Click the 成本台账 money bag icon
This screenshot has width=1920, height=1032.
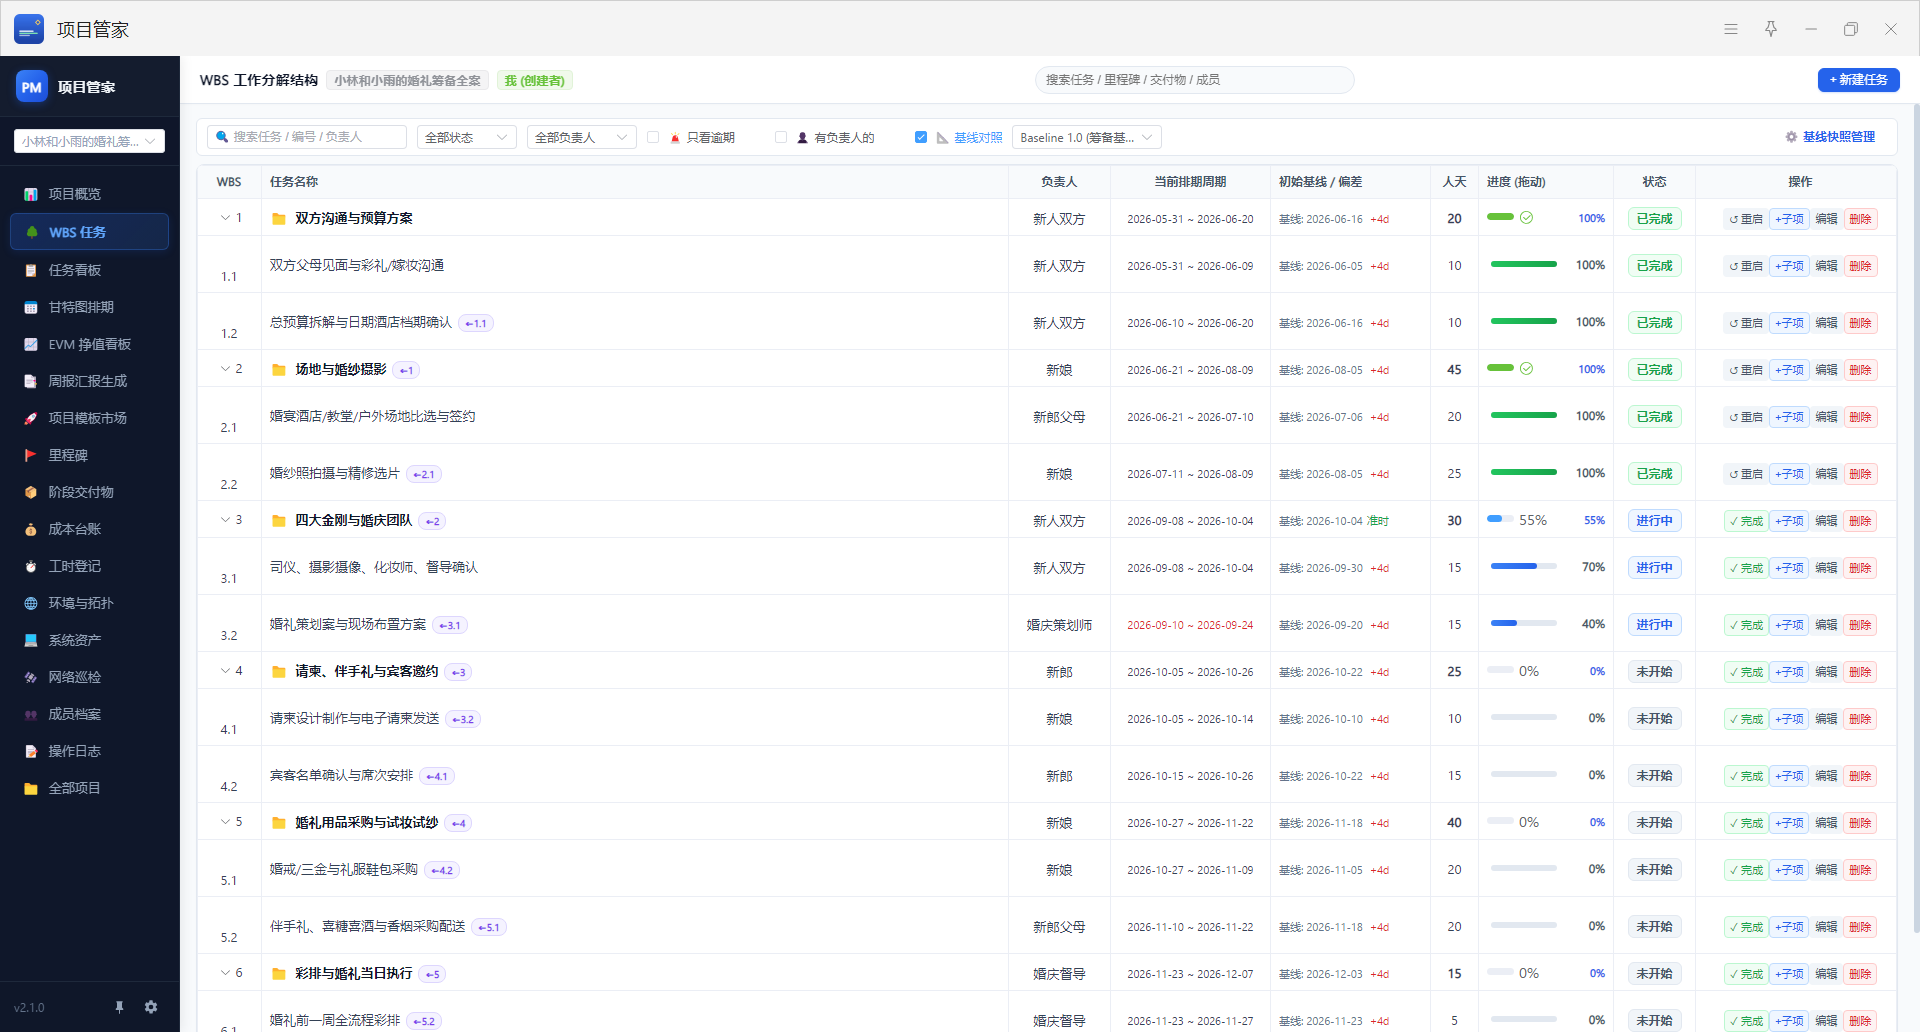(x=31, y=529)
